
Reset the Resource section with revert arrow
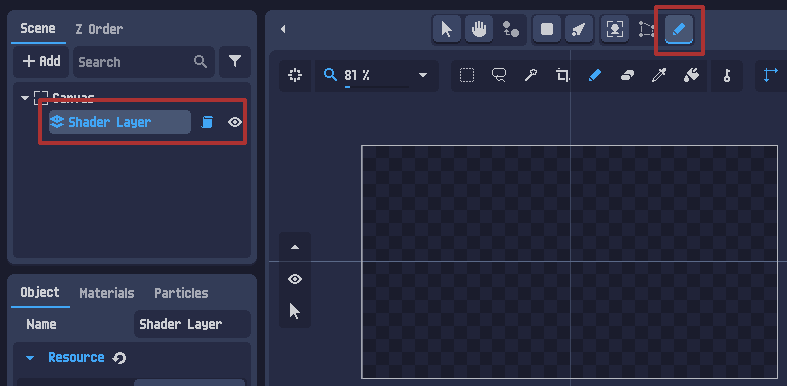119,358
